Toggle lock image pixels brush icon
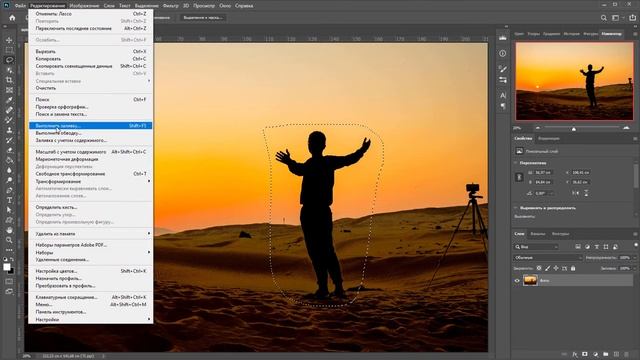Viewport: 640px width, 360px height. [x=547, y=268]
